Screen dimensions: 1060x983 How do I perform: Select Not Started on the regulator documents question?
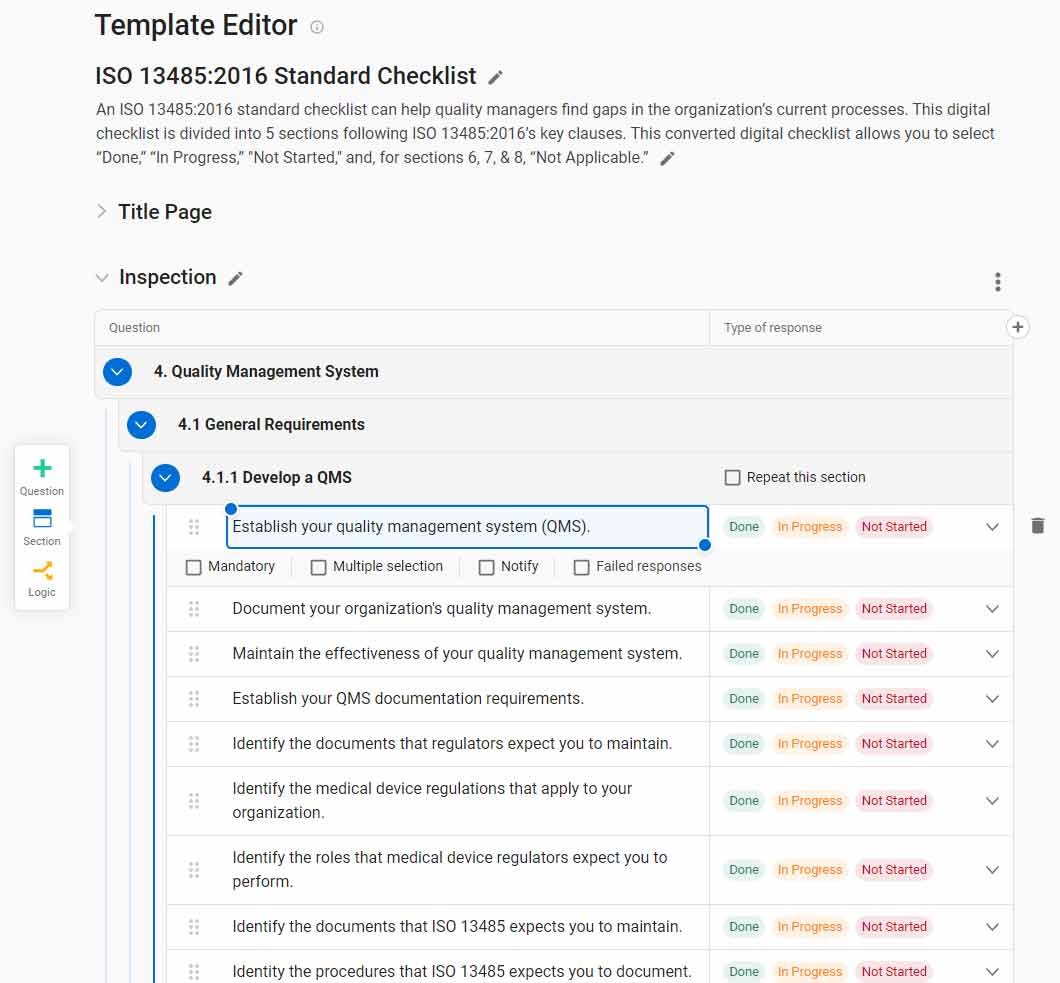[x=893, y=743]
